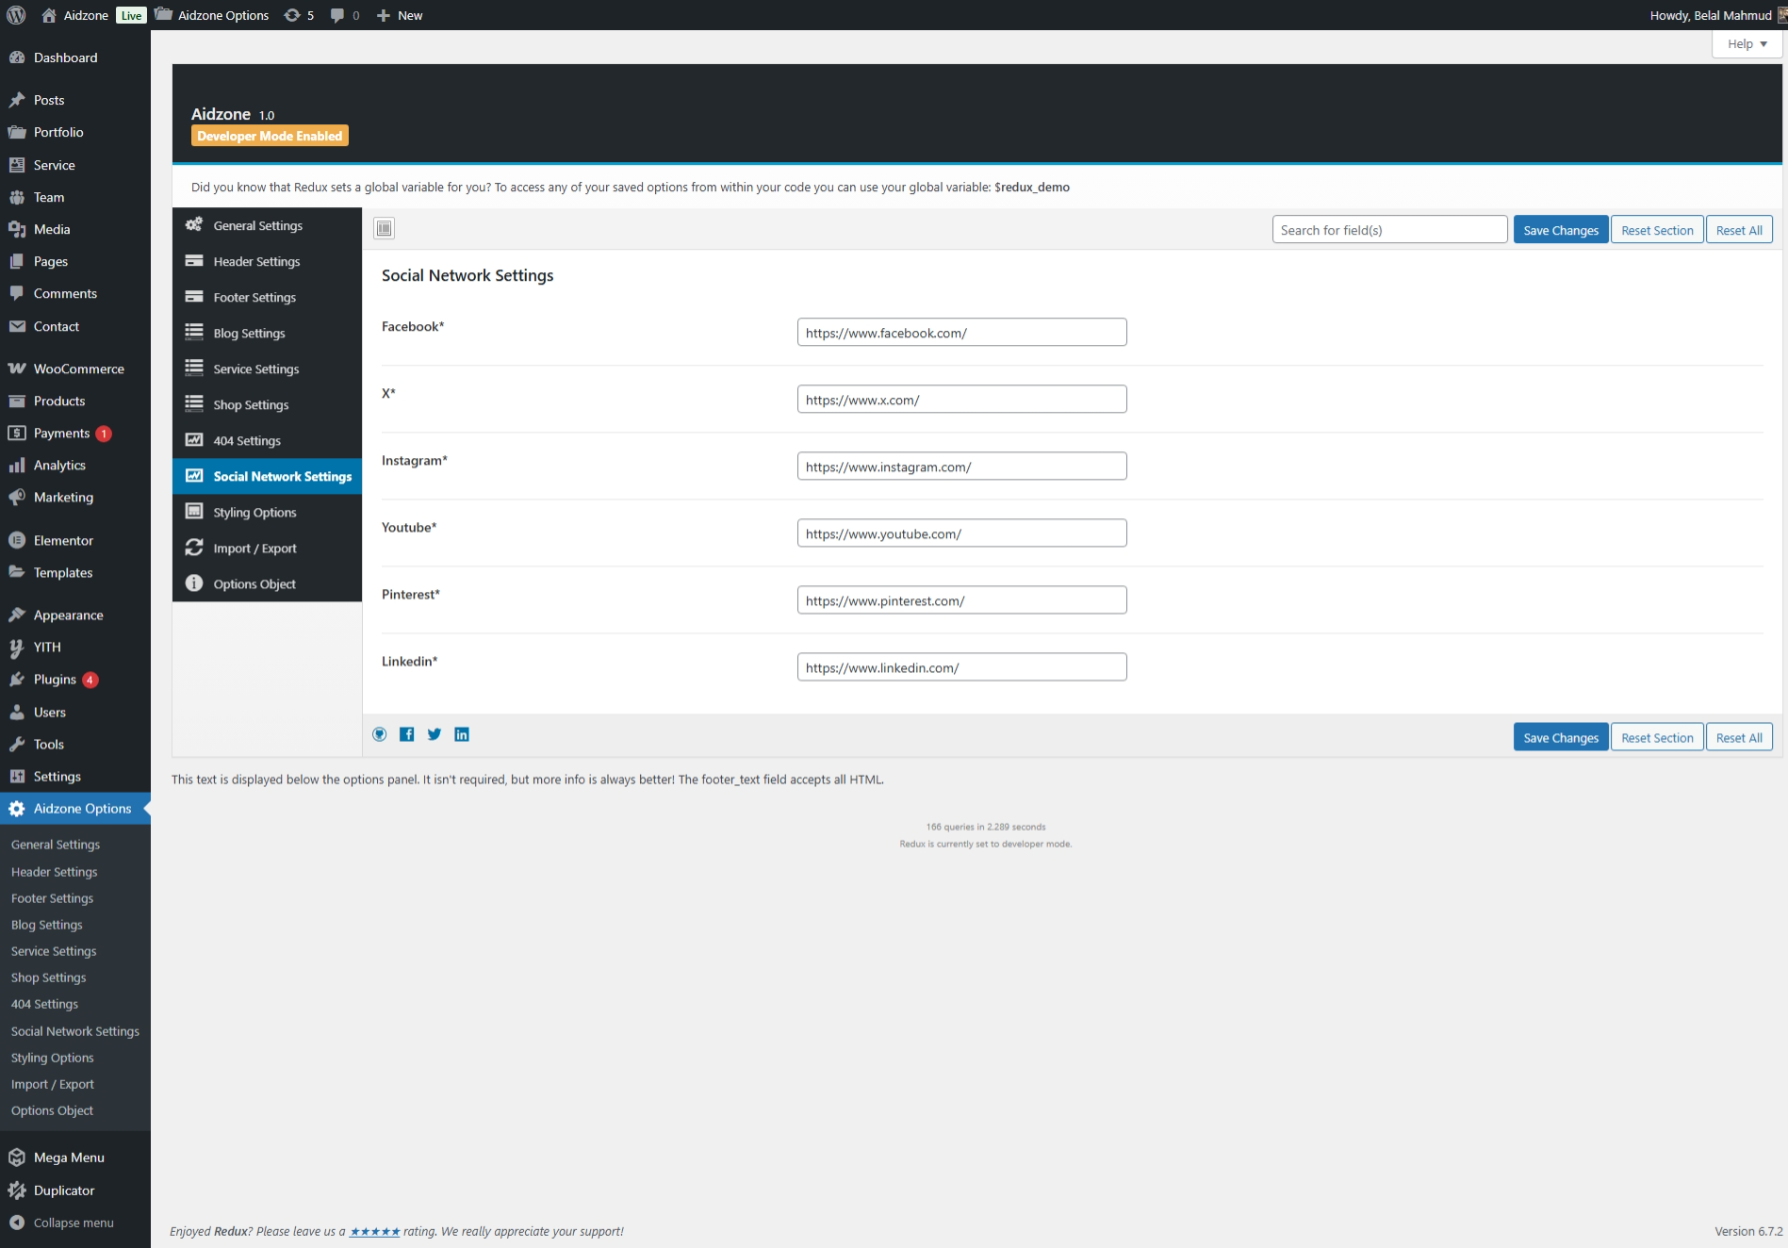Click the Facebook icon in the panel footer
The height and width of the screenshot is (1248, 1788).
pyautogui.click(x=407, y=735)
